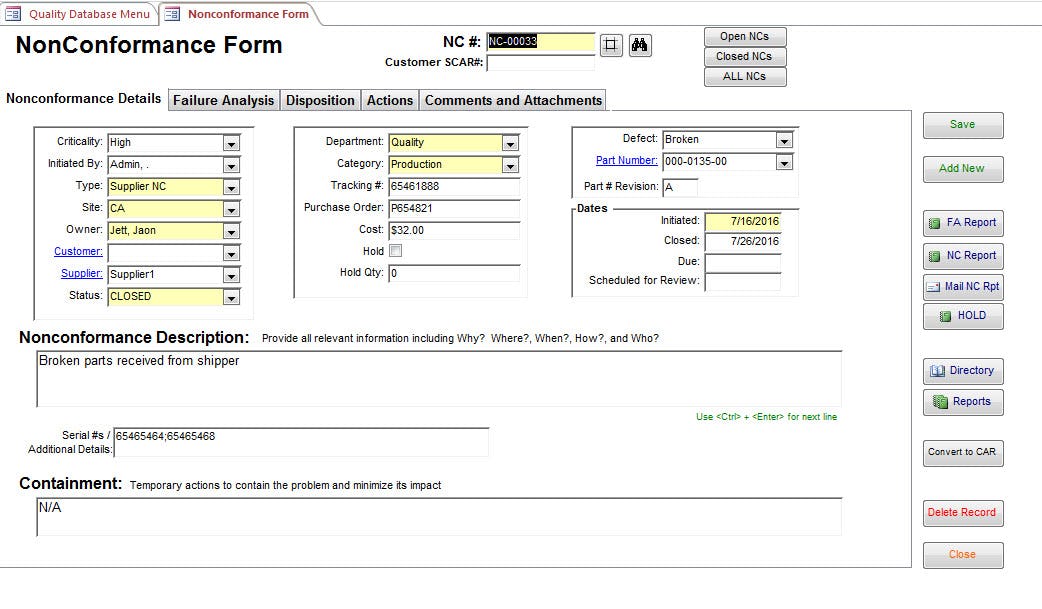Click the Convert to CAR button

[962, 453]
